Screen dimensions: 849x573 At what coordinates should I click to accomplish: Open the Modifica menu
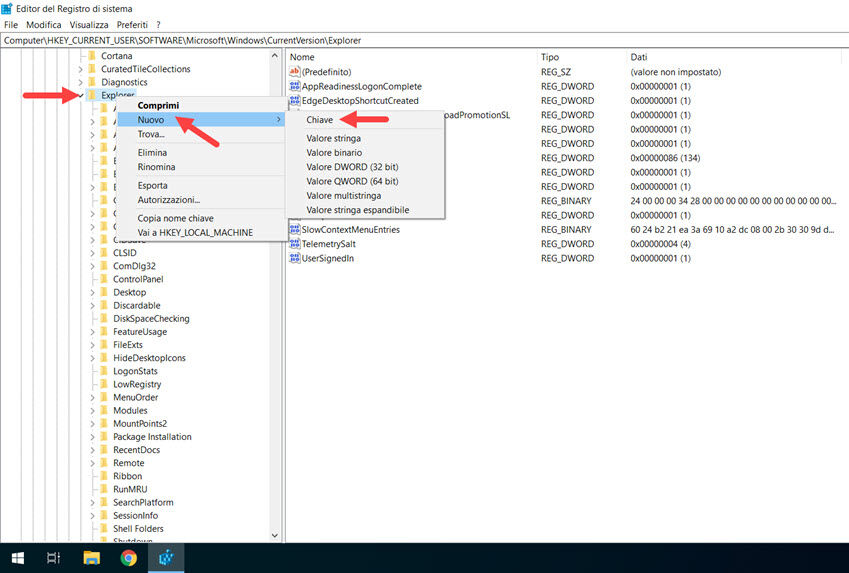[x=43, y=24]
